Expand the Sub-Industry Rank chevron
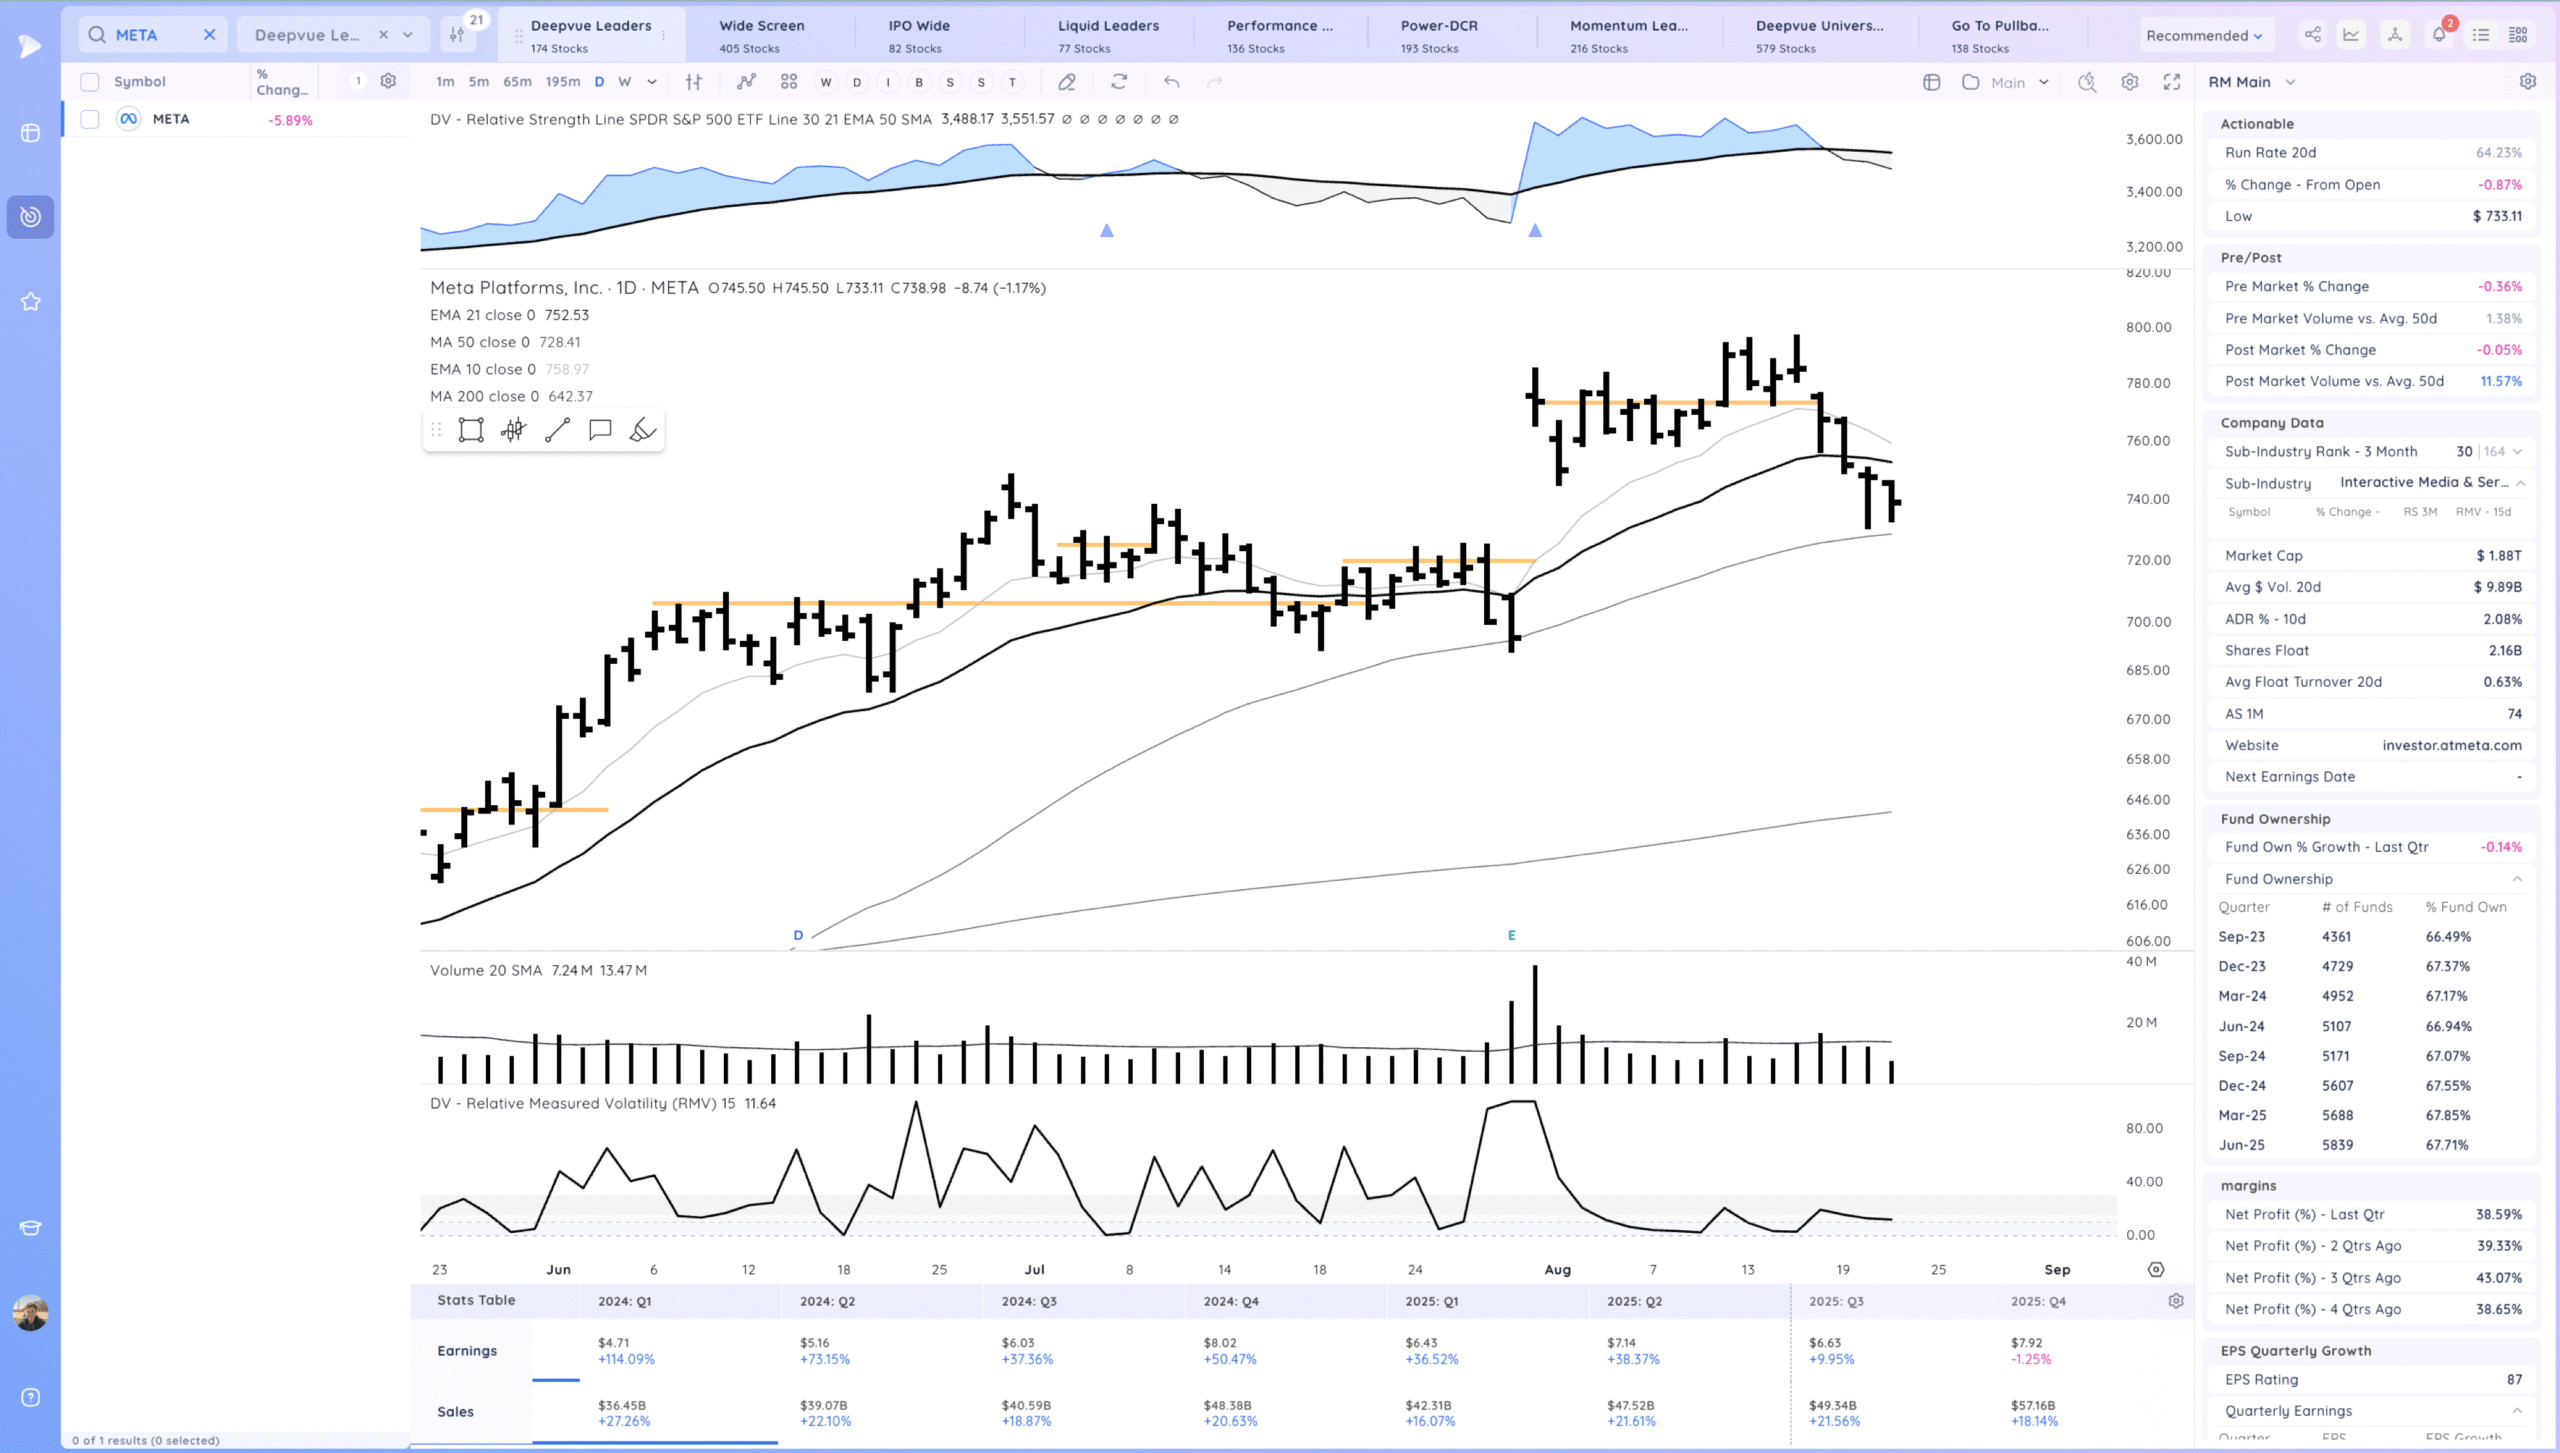The image size is (2560, 1453). click(x=2518, y=452)
